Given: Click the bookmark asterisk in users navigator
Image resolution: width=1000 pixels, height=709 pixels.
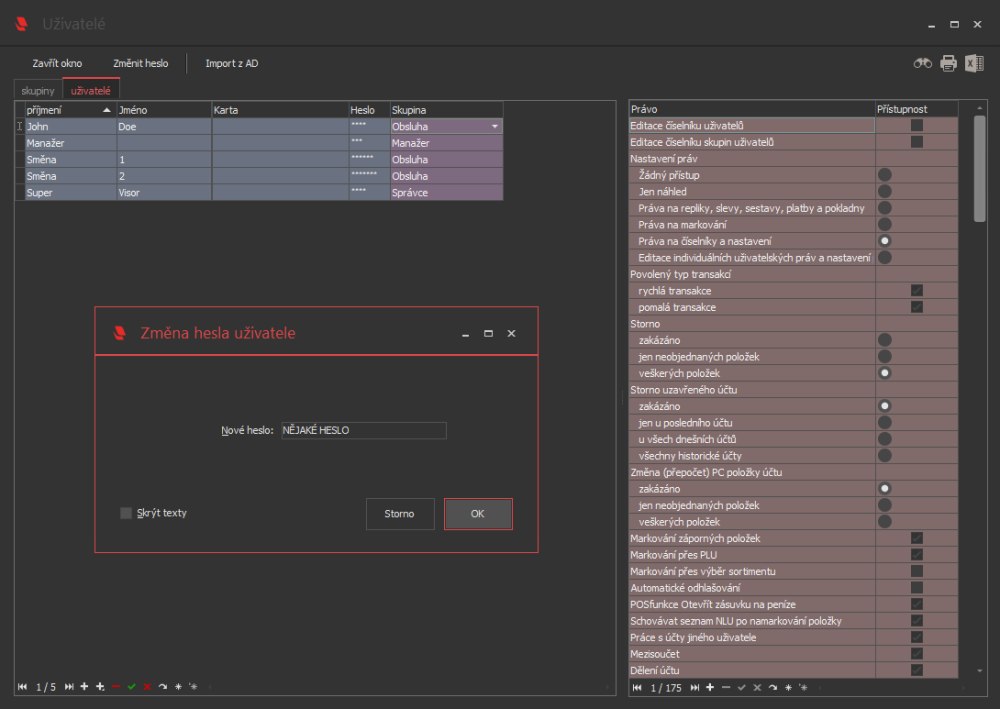Looking at the screenshot, I should [x=179, y=687].
